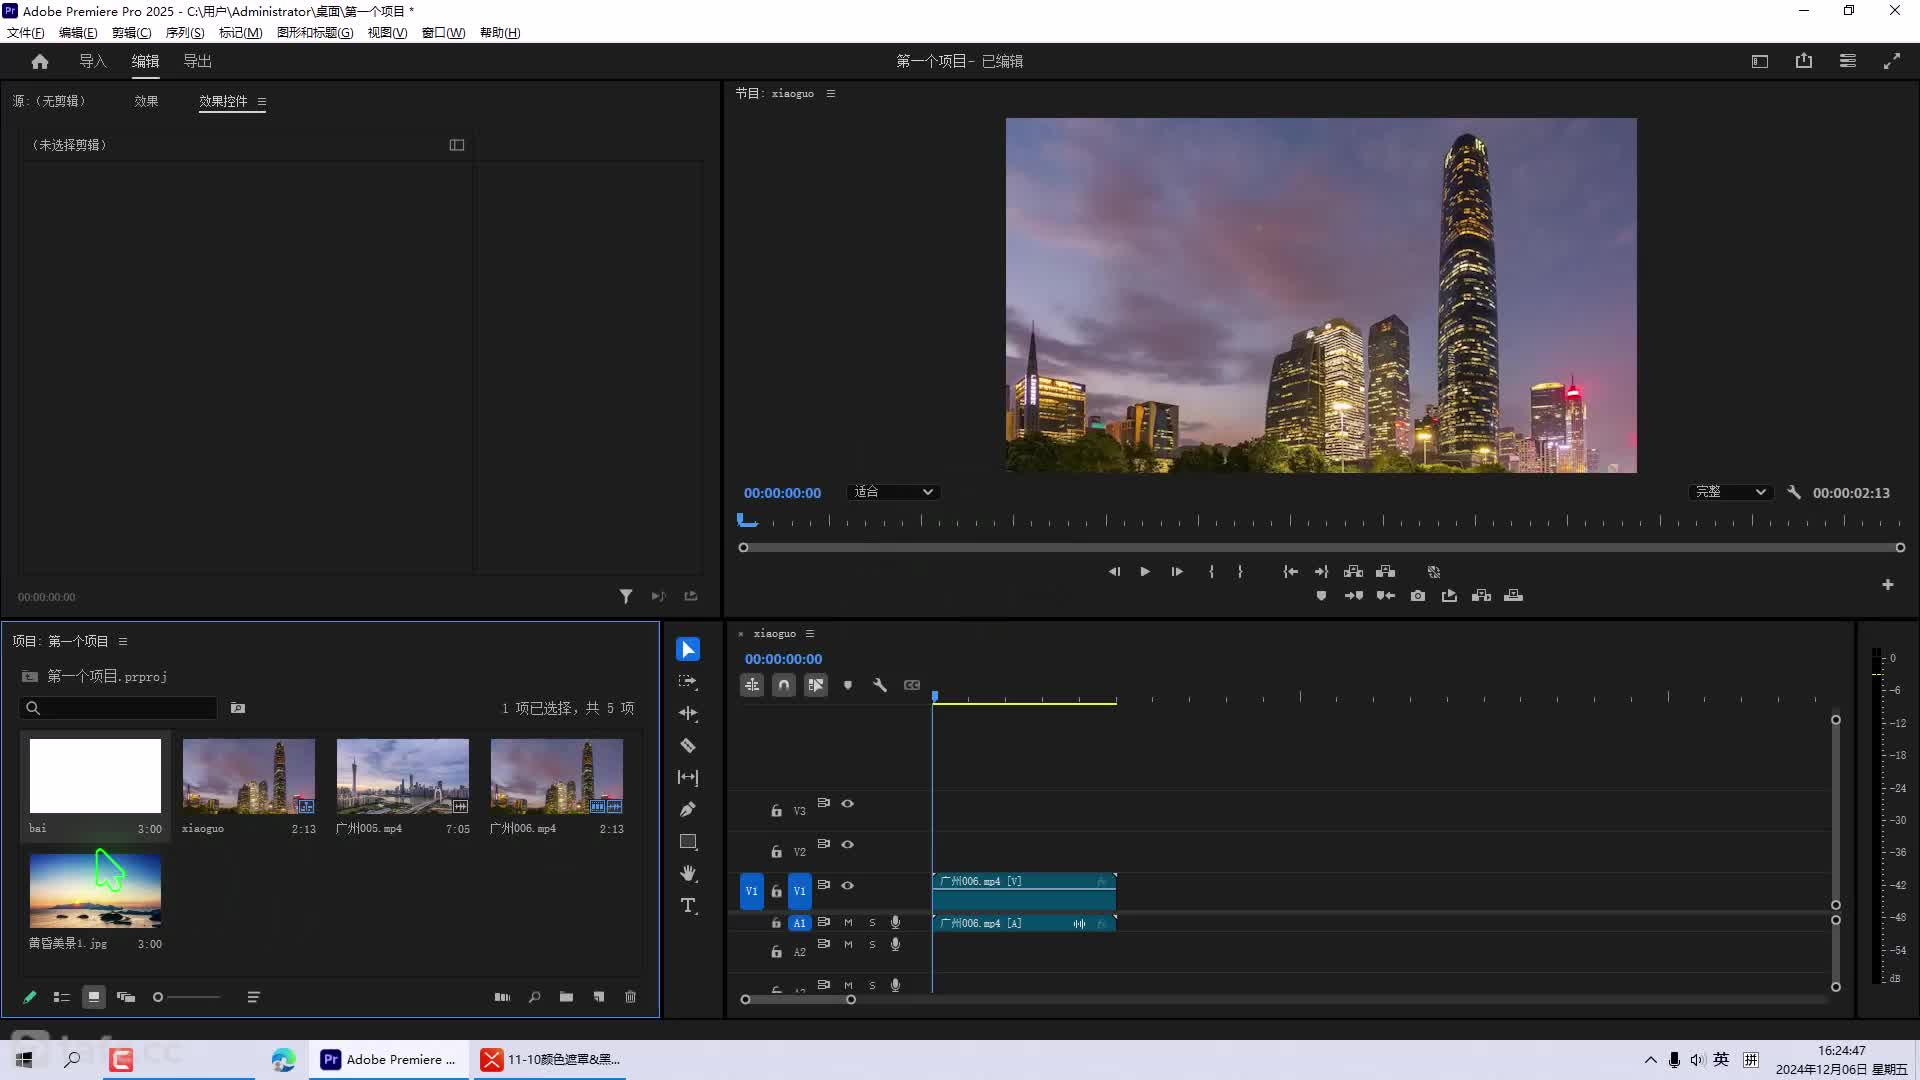Switch to the 效果 tab
The width and height of the screenshot is (1920, 1080).
[146, 102]
